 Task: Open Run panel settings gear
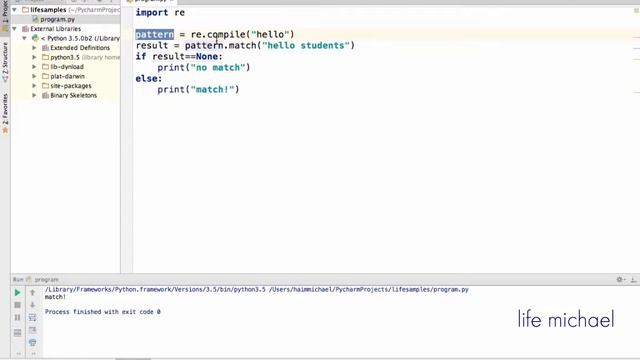click(620, 280)
